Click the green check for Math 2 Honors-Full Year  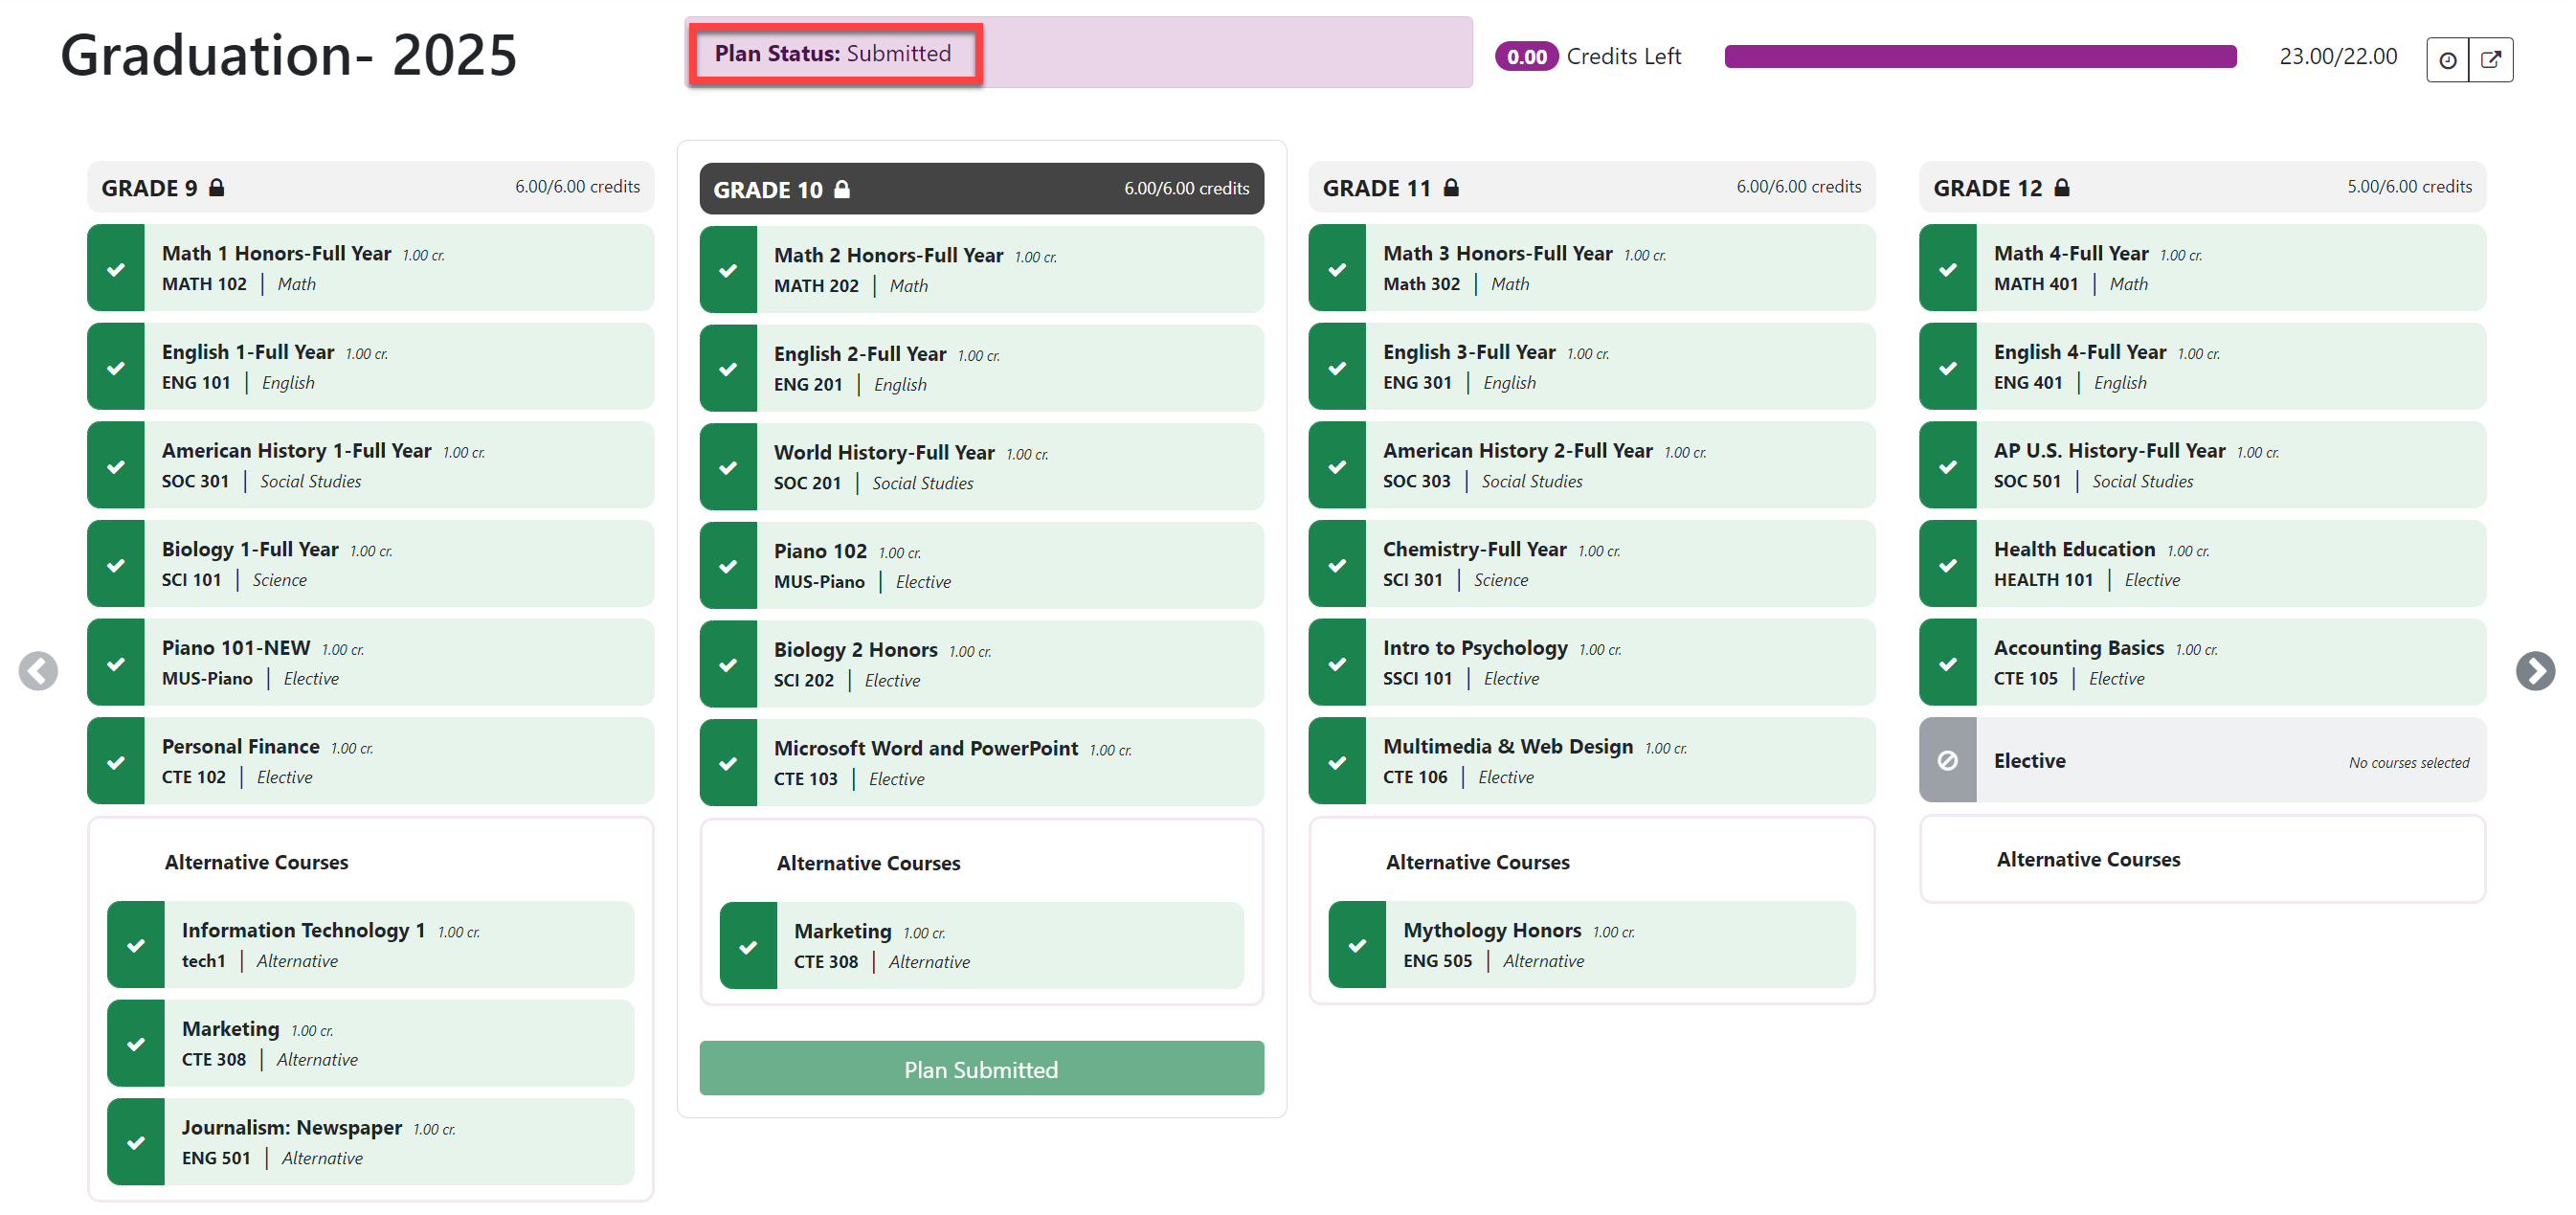point(728,270)
